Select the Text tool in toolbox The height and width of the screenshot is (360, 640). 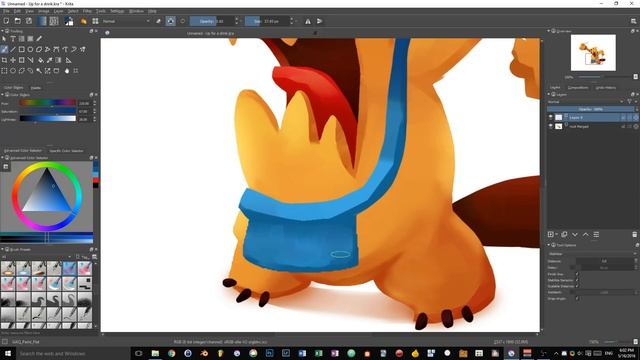tap(13, 39)
